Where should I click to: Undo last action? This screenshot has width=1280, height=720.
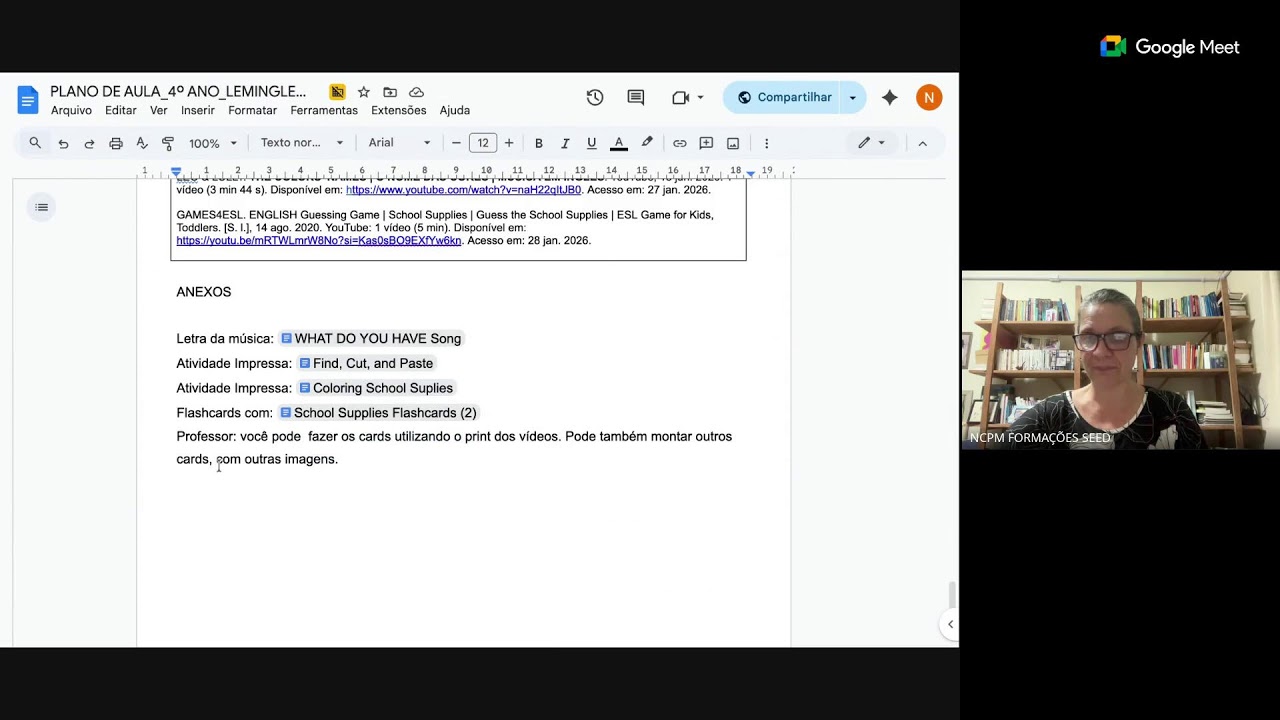point(63,143)
